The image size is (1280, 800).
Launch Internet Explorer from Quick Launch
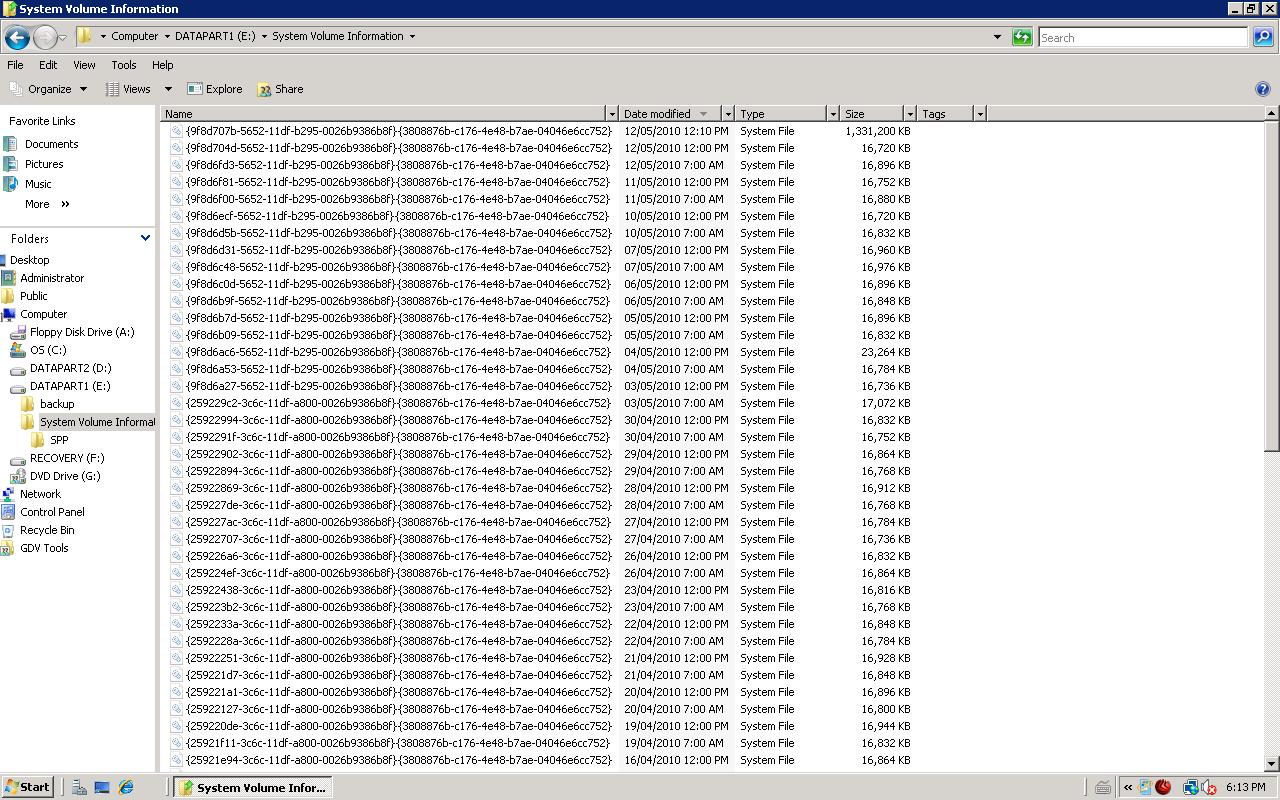pos(124,786)
